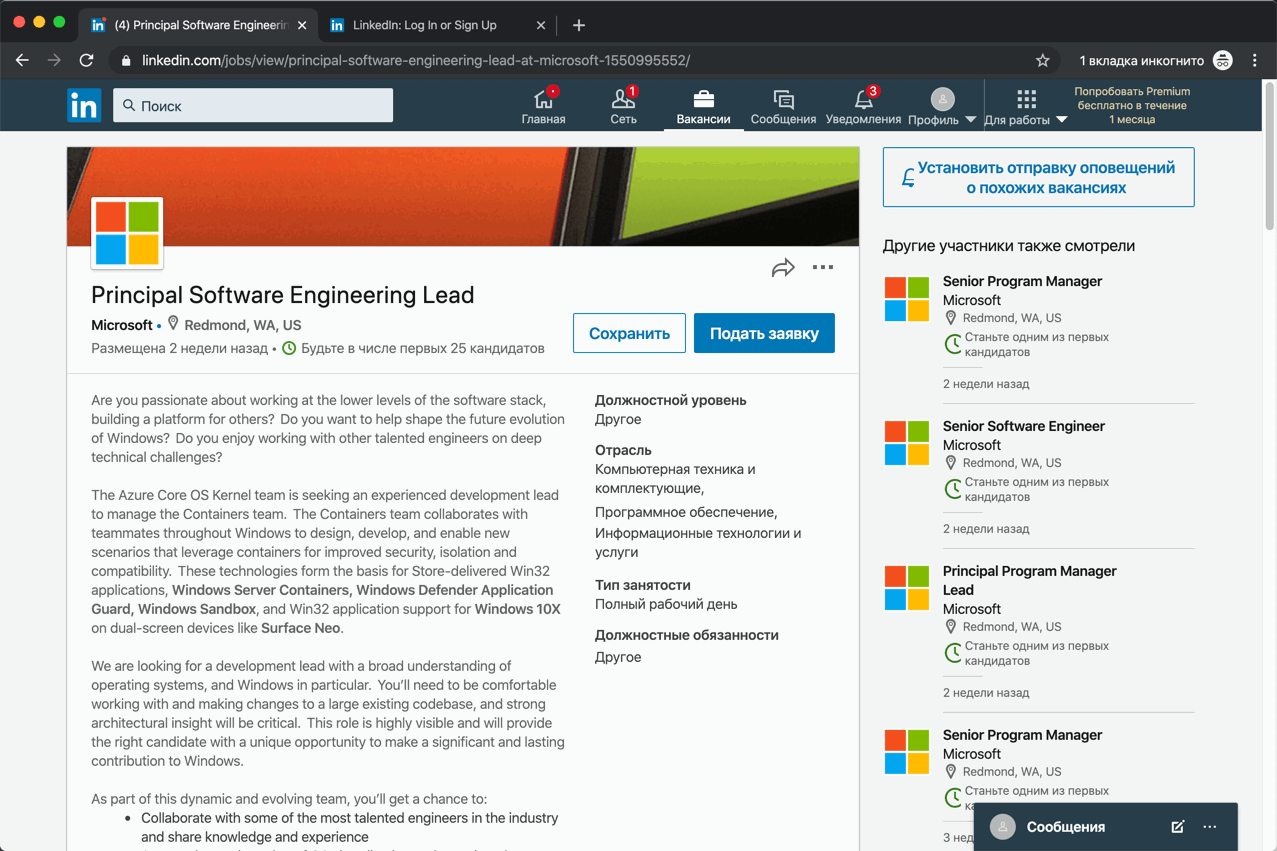This screenshot has height=851, width=1277.
Task: Click the Сохранить button
Action: pyautogui.click(x=629, y=333)
